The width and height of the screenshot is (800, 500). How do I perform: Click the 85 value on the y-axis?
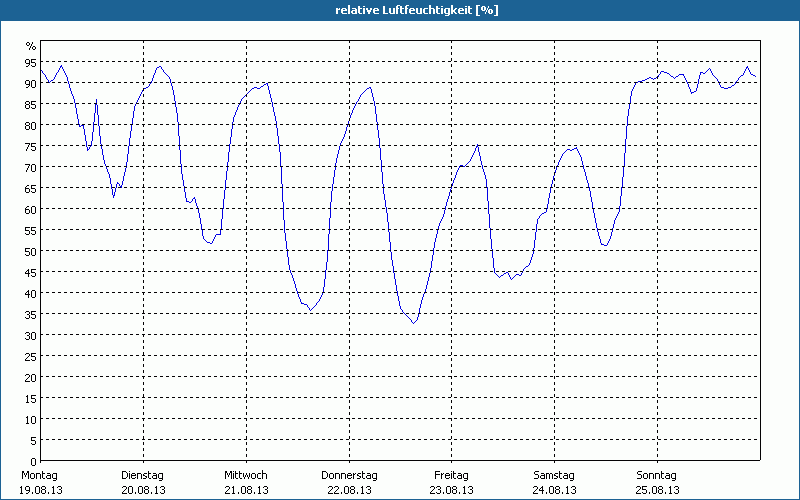31,104
